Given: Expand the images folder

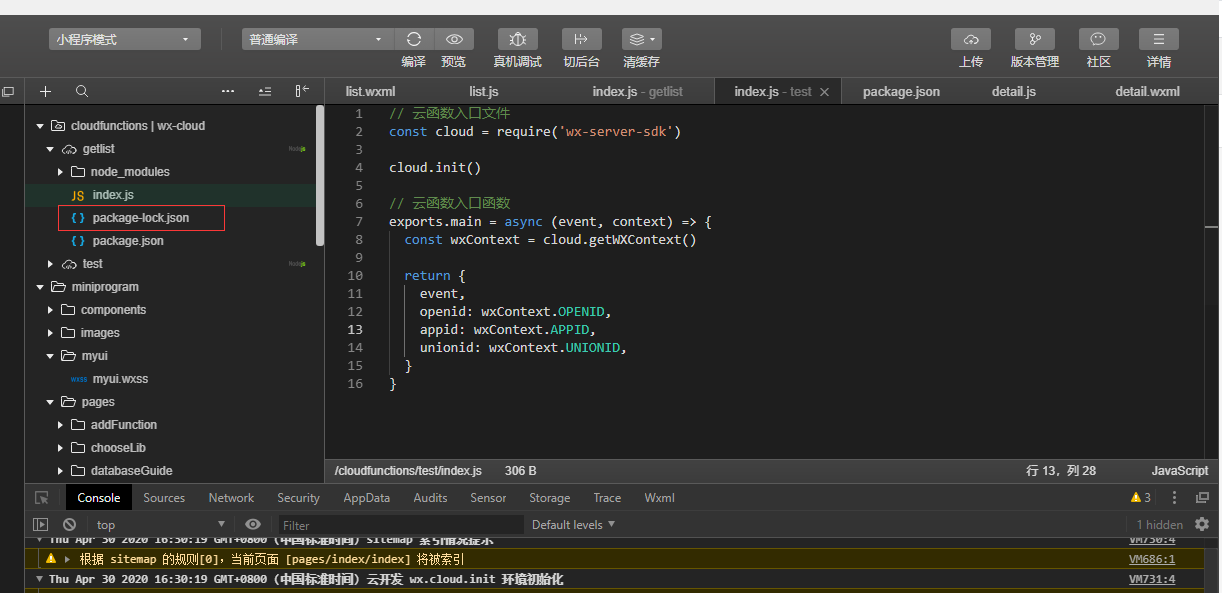Looking at the screenshot, I should [x=51, y=333].
